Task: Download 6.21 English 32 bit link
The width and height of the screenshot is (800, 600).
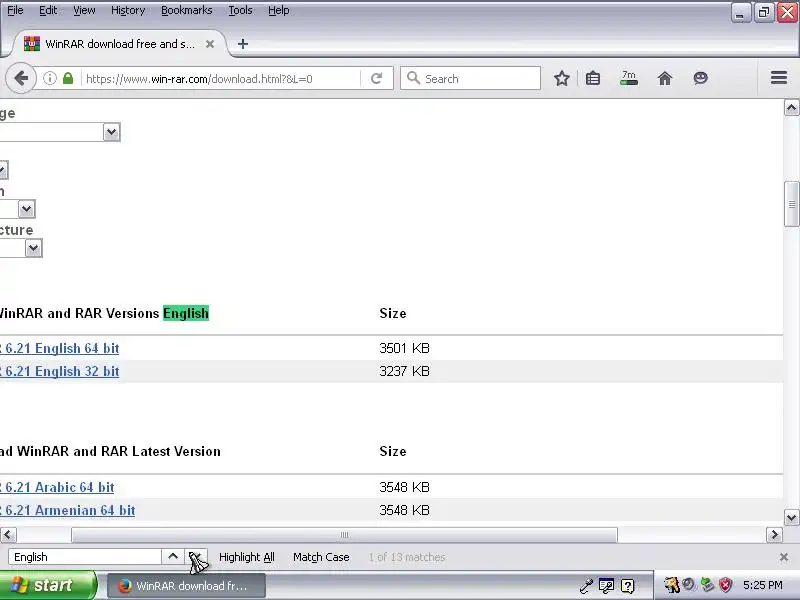Action: [60, 371]
